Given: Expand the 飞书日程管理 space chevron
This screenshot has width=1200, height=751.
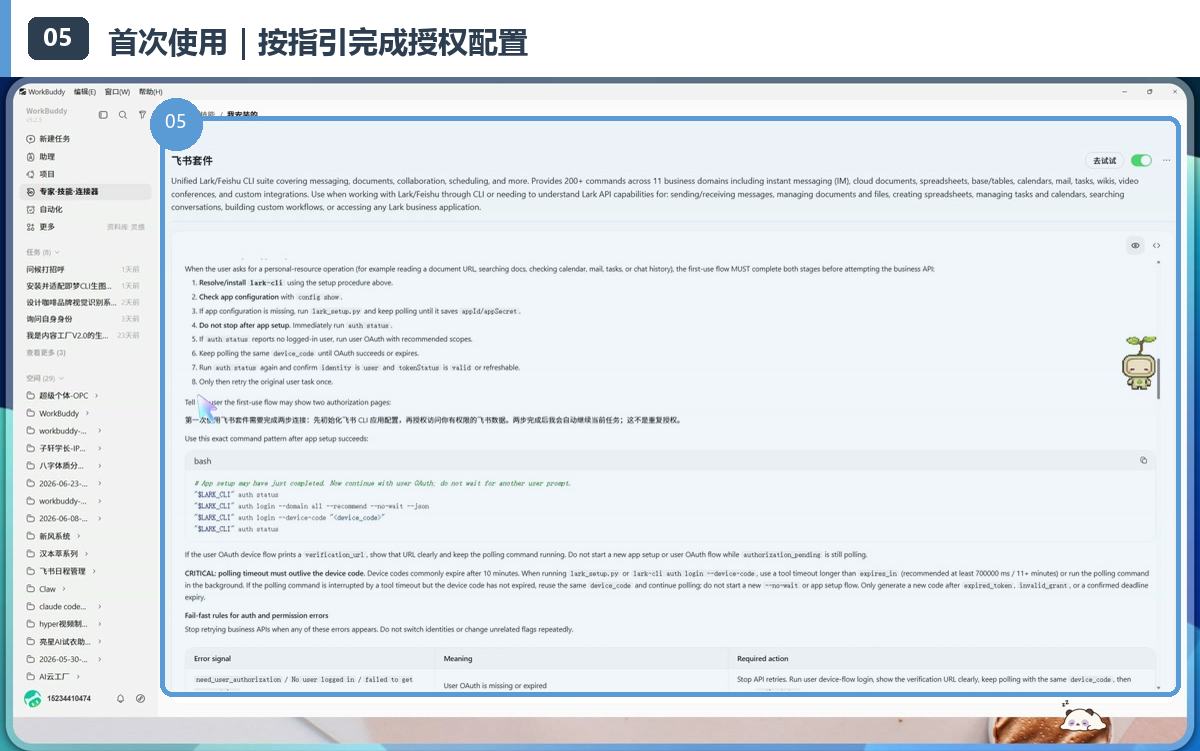Looking at the screenshot, I should 94,571.
